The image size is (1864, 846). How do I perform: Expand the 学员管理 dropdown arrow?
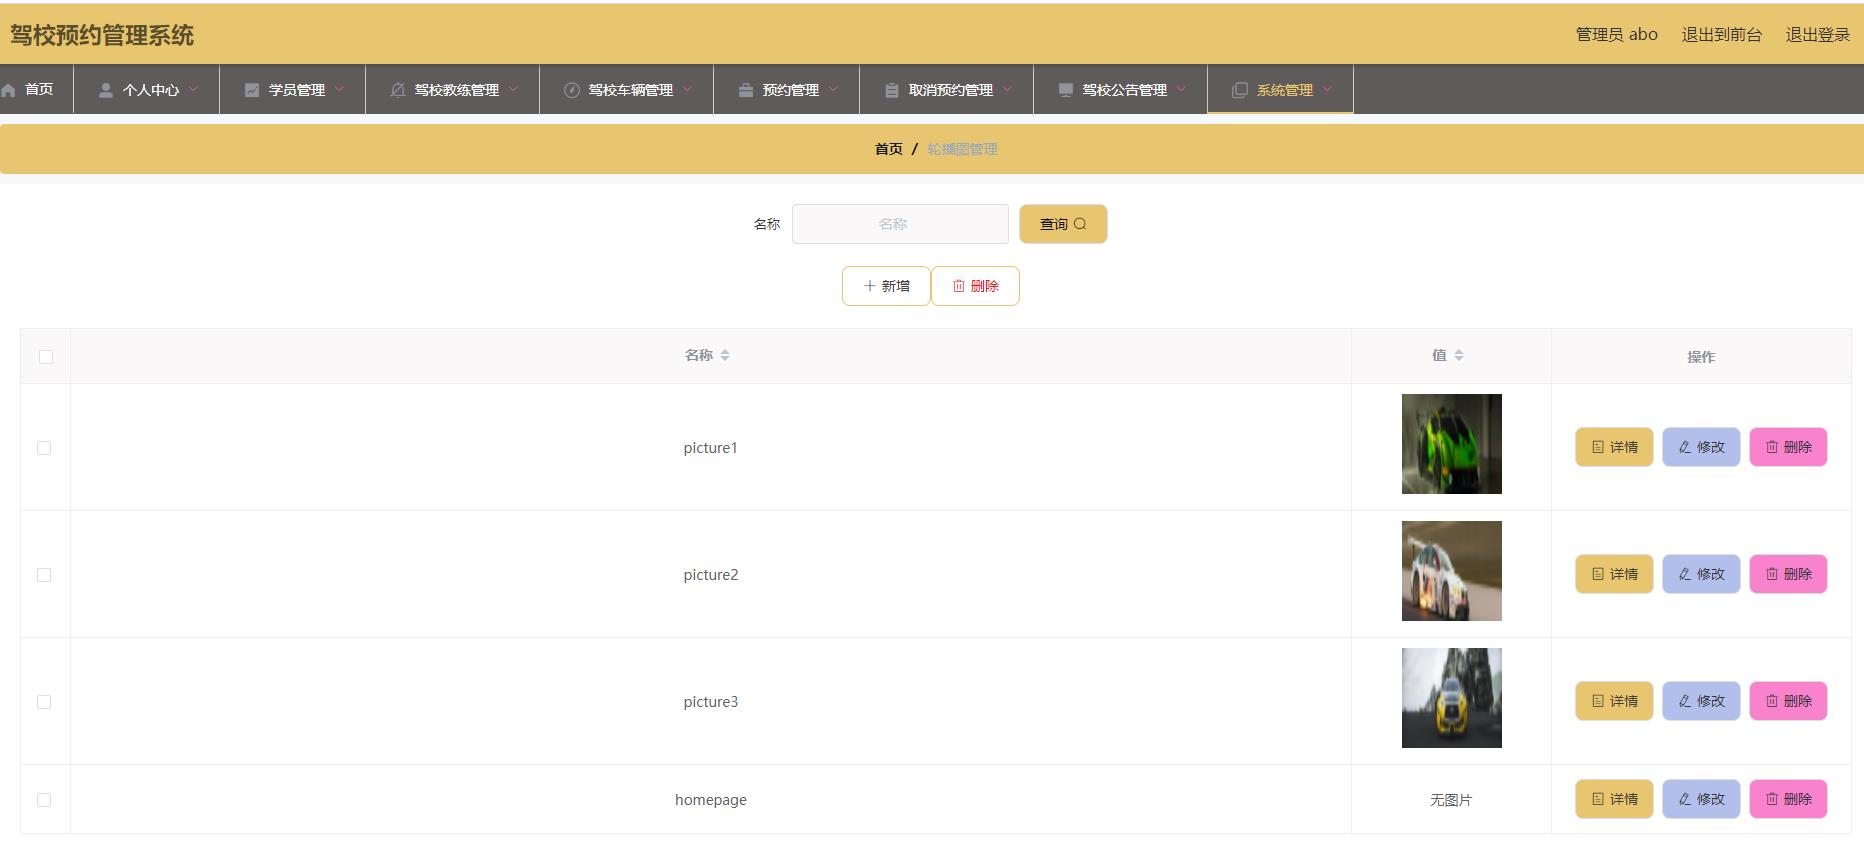[x=339, y=89]
